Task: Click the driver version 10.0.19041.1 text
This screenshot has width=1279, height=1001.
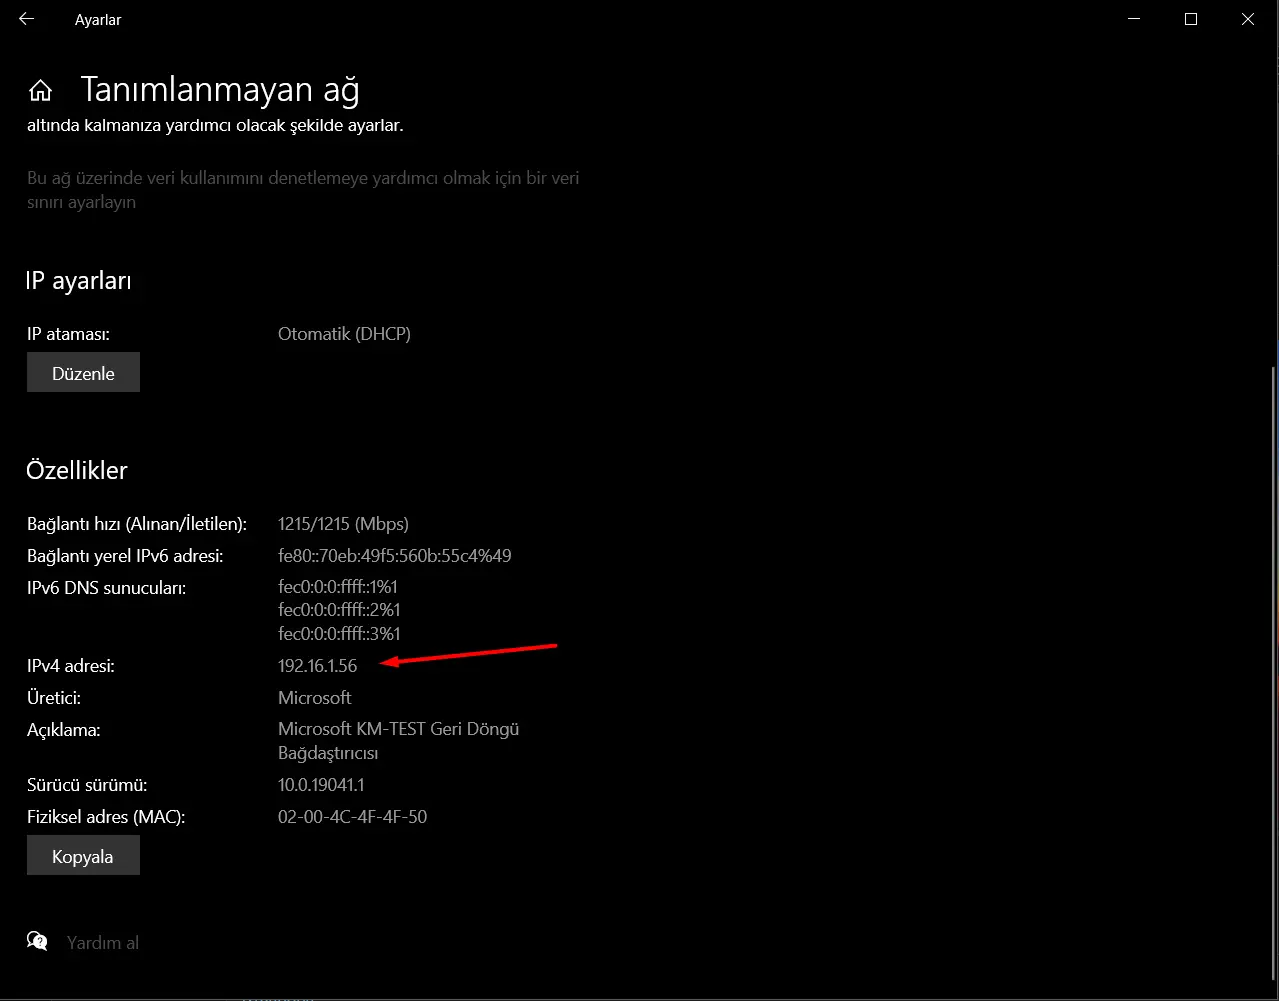Action: tap(321, 784)
